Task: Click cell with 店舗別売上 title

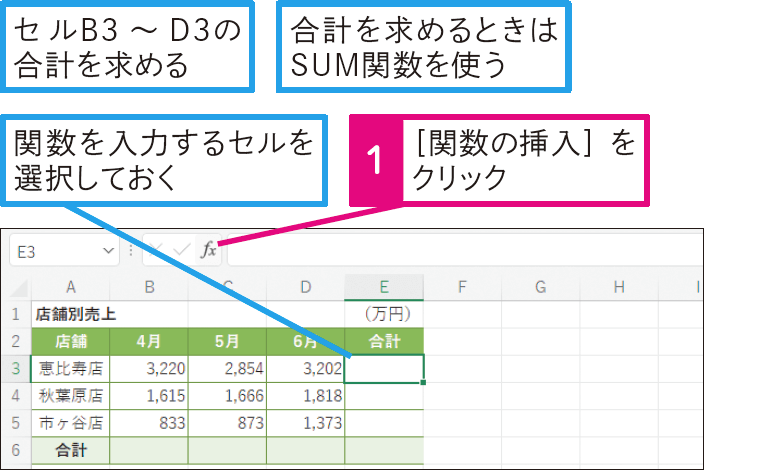Action: [x=70, y=314]
